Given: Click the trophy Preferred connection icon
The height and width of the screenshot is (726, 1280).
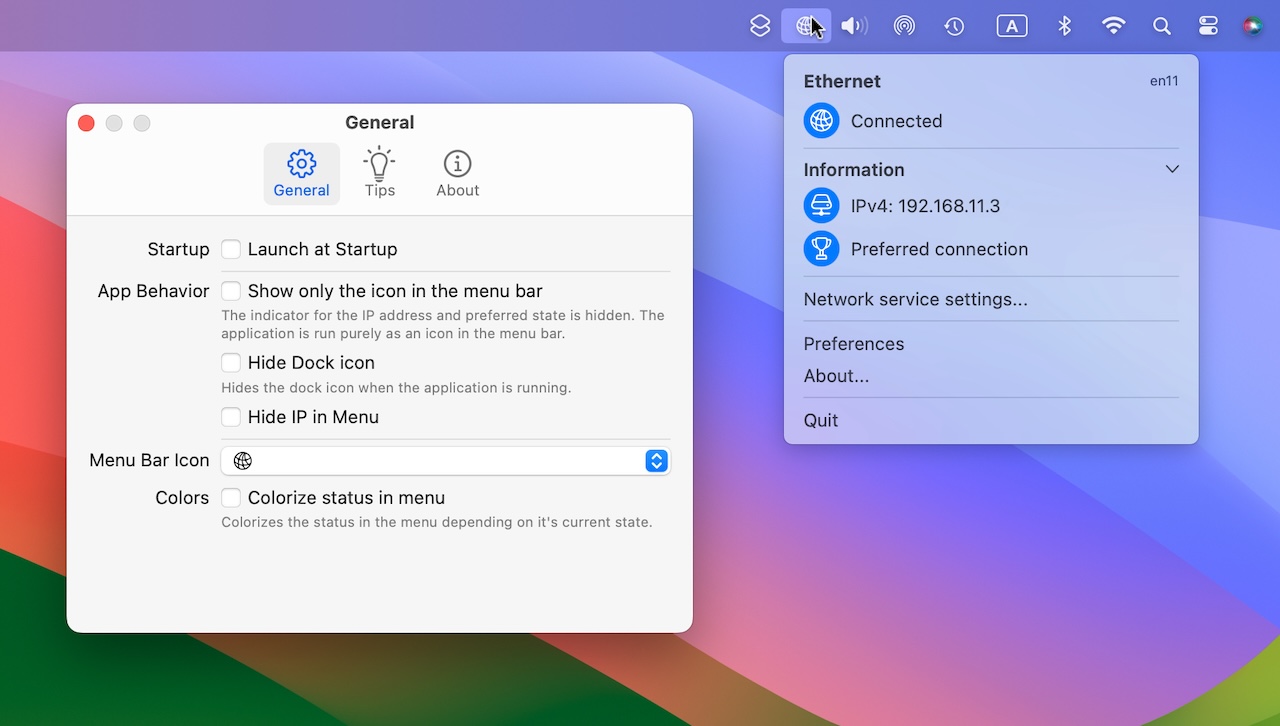Looking at the screenshot, I should 821,249.
